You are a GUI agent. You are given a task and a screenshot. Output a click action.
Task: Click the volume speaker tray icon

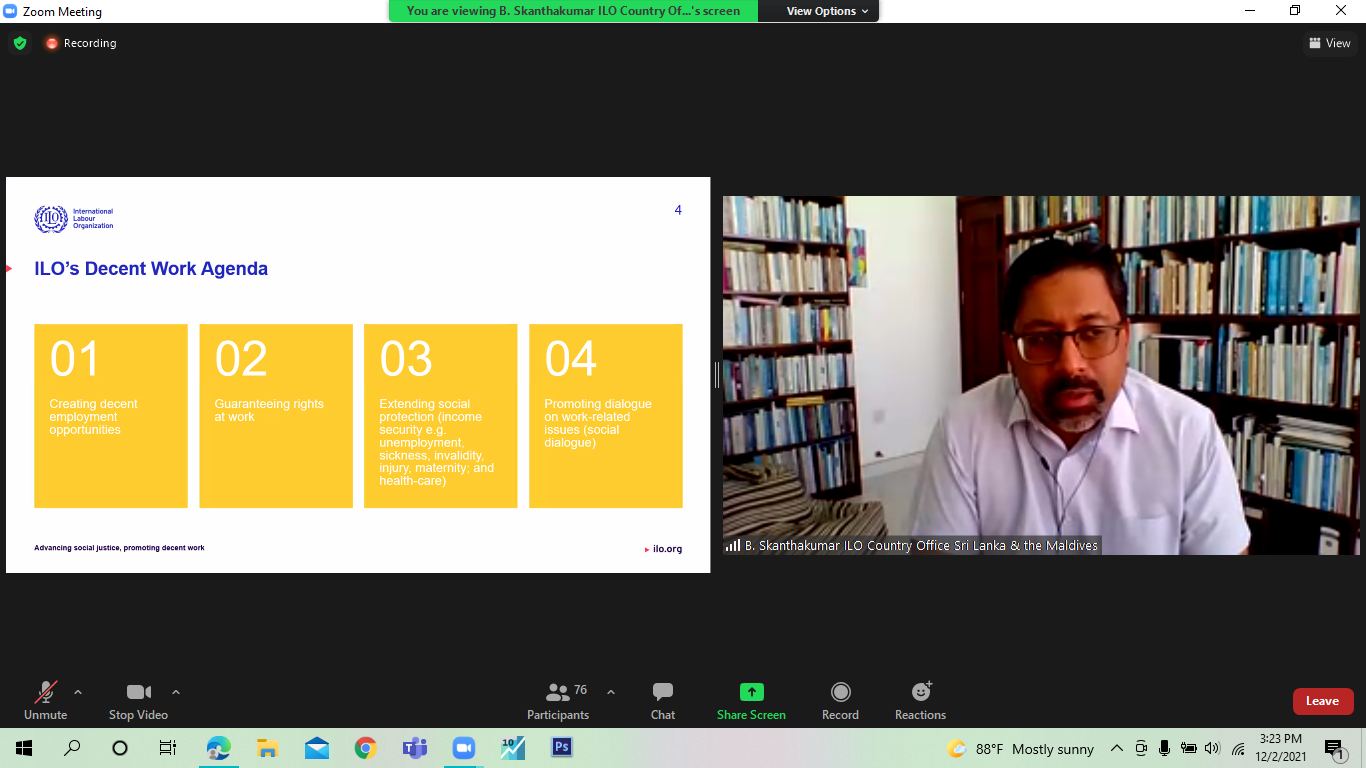point(1213,748)
